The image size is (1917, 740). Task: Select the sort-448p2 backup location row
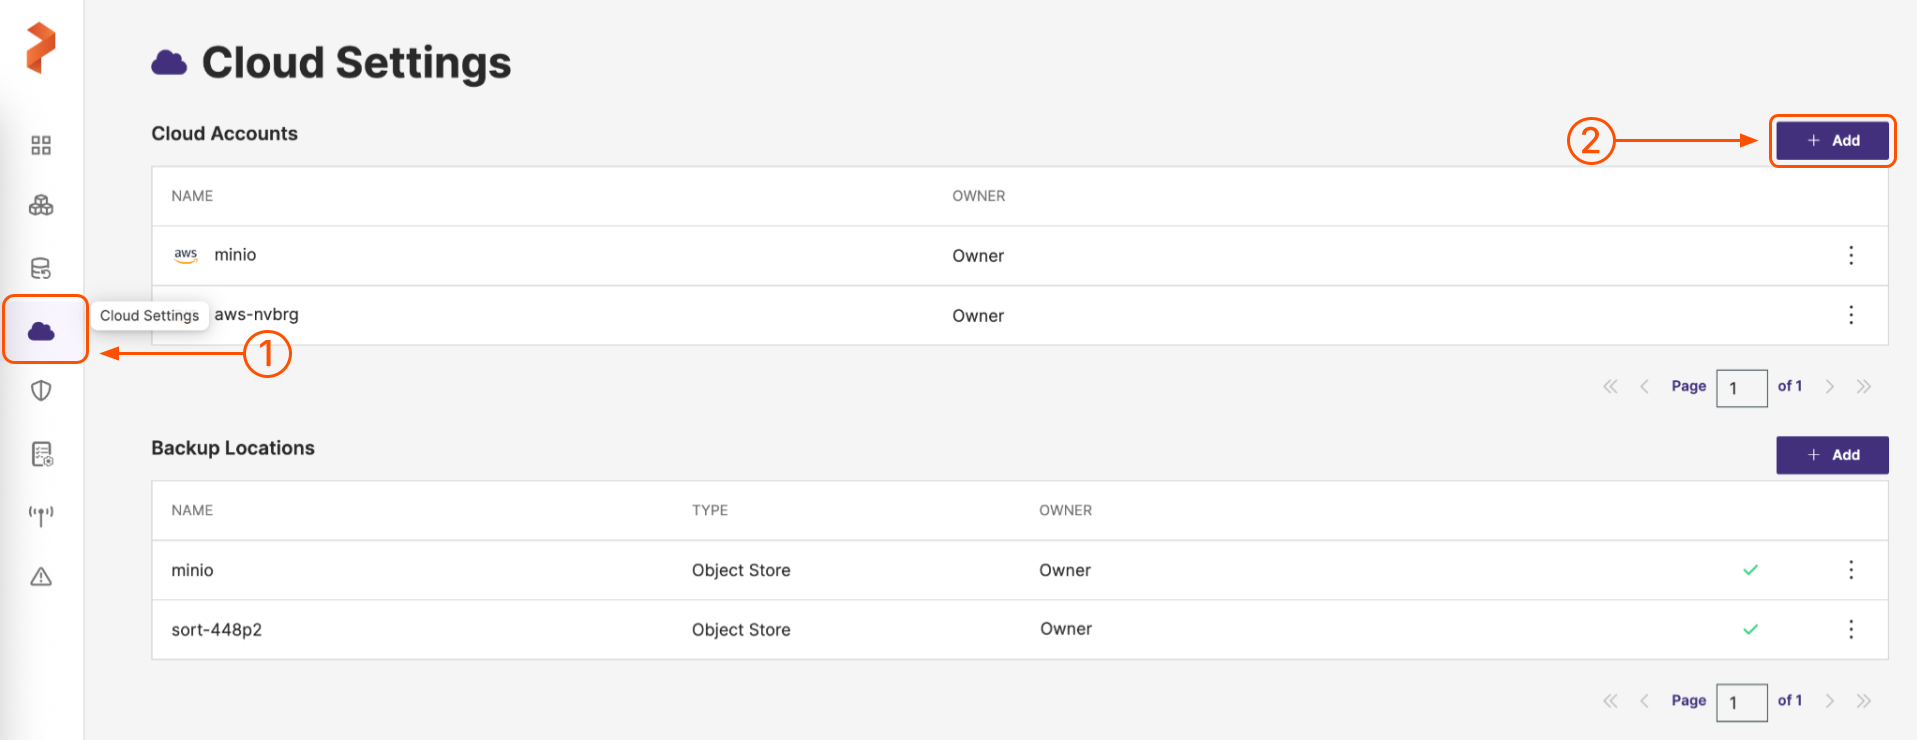216,630
